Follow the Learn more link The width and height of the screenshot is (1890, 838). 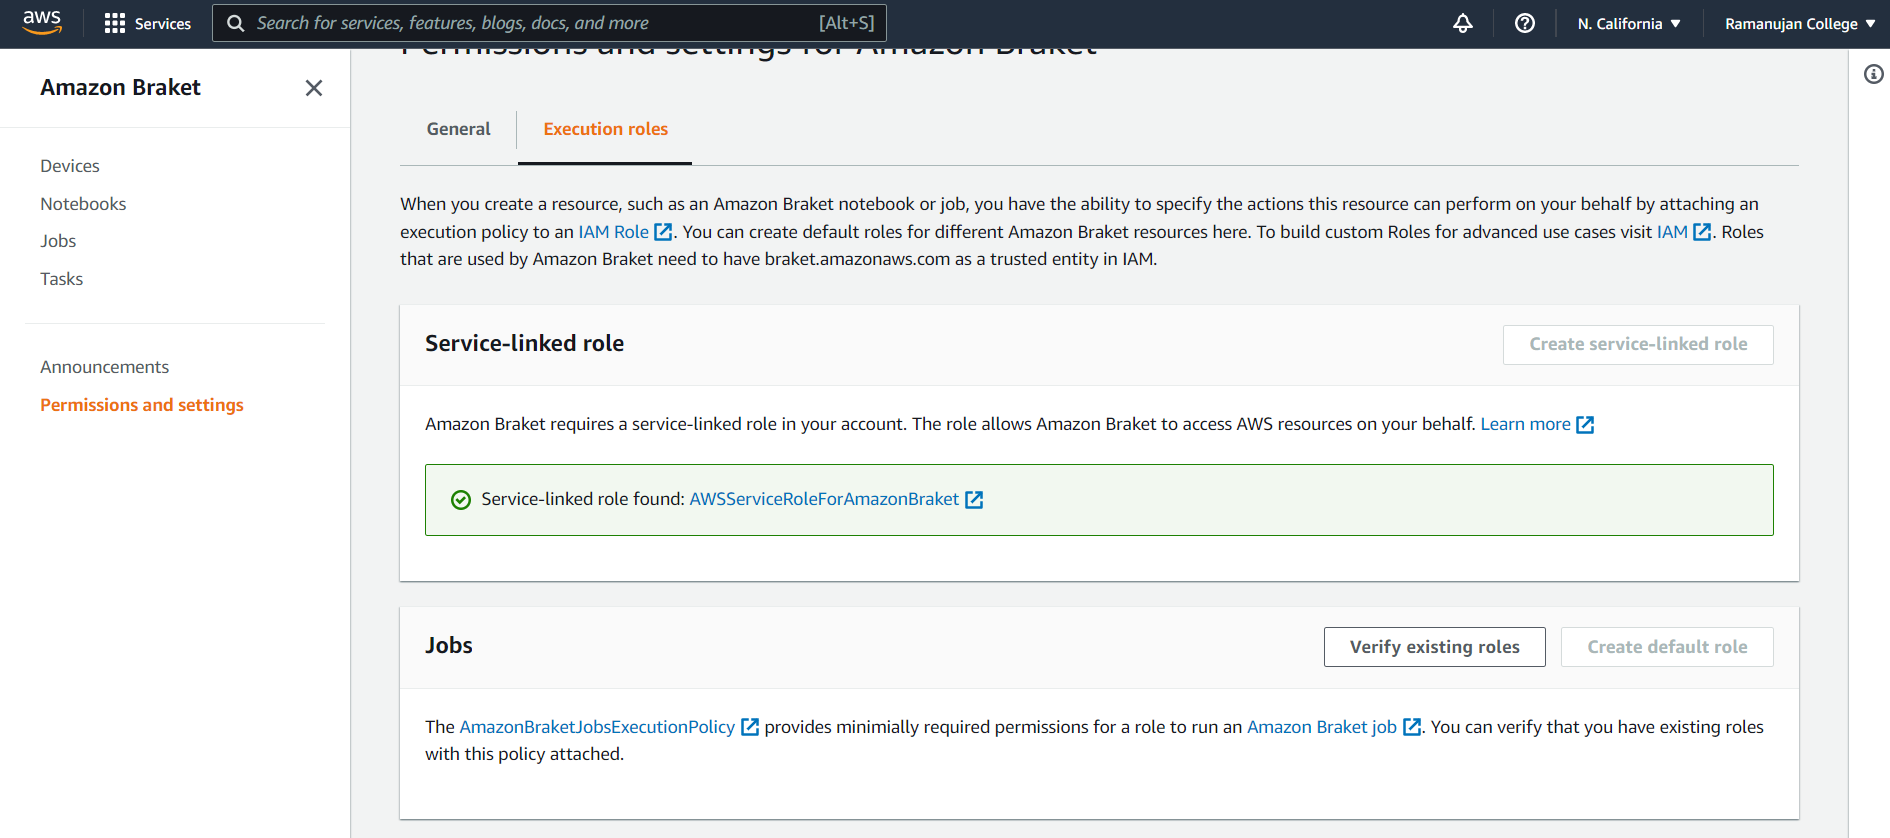1525,424
